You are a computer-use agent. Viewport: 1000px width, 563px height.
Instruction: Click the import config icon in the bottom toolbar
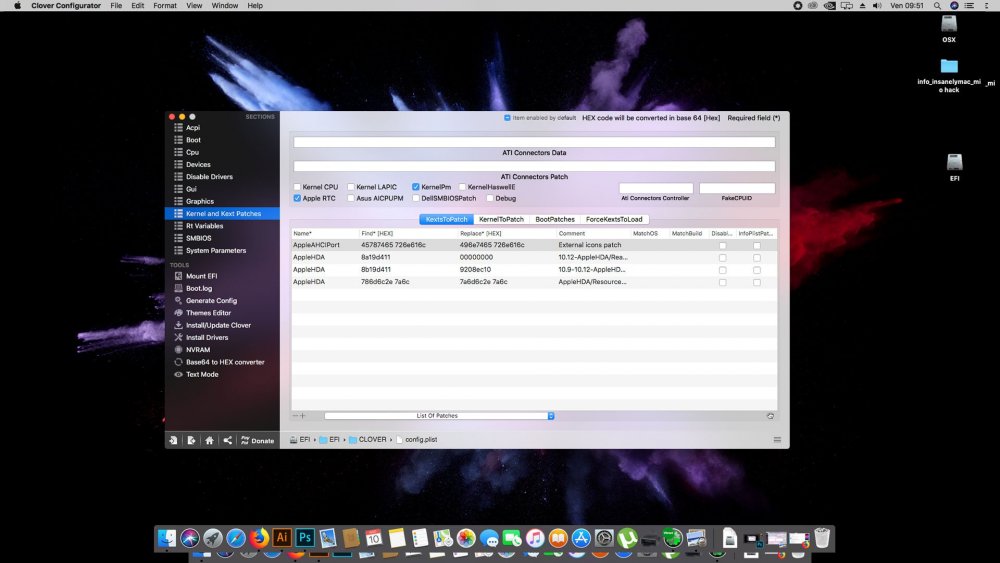pos(173,440)
